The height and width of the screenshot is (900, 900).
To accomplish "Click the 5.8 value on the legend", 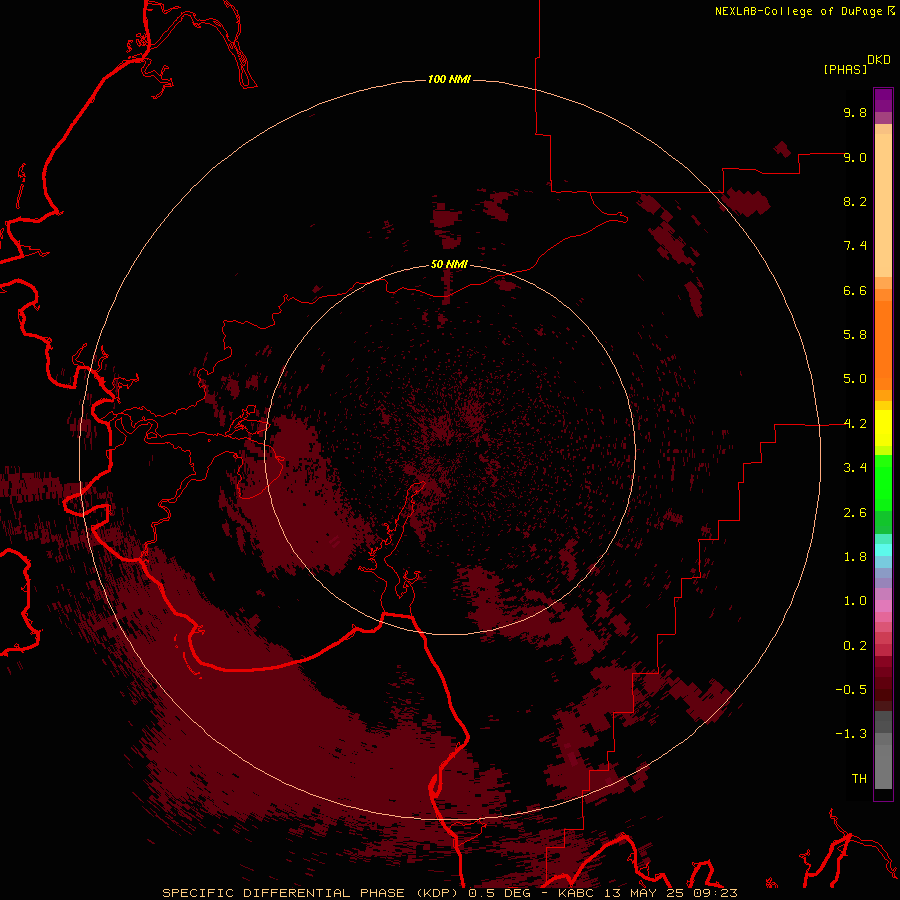I will pyautogui.click(x=855, y=335).
